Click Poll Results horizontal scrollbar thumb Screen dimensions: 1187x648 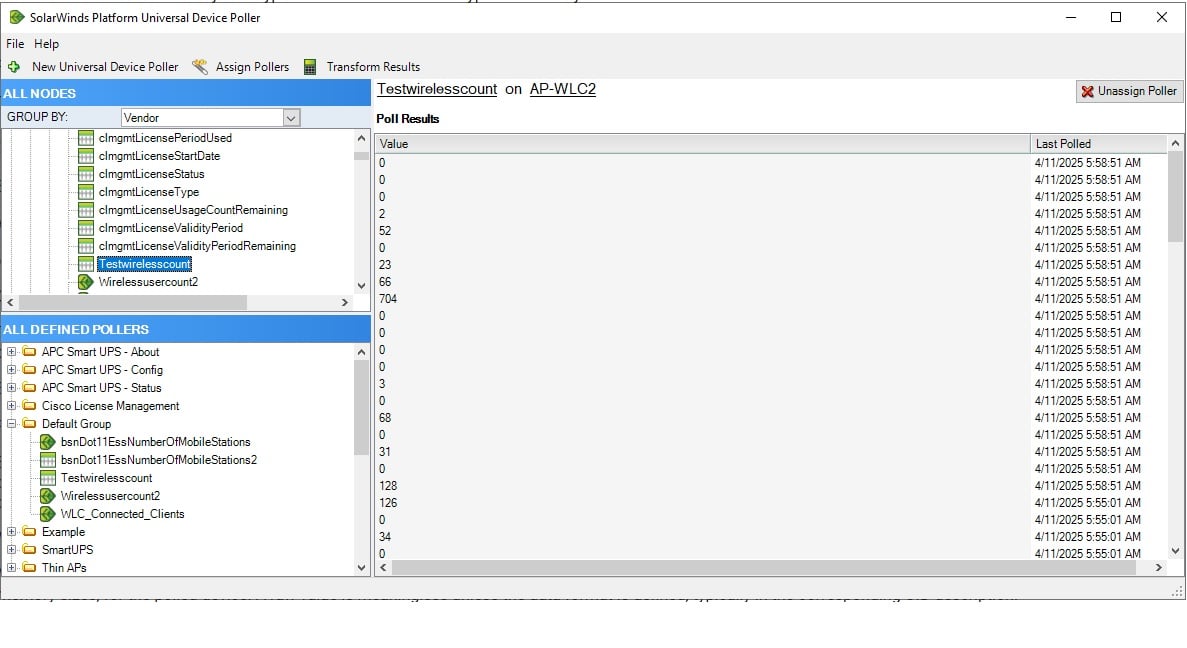[763, 568]
